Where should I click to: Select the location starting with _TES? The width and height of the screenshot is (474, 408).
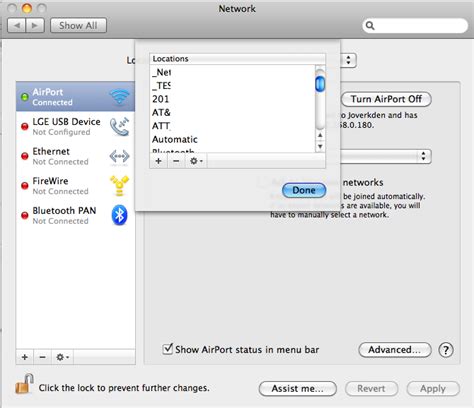click(x=232, y=86)
